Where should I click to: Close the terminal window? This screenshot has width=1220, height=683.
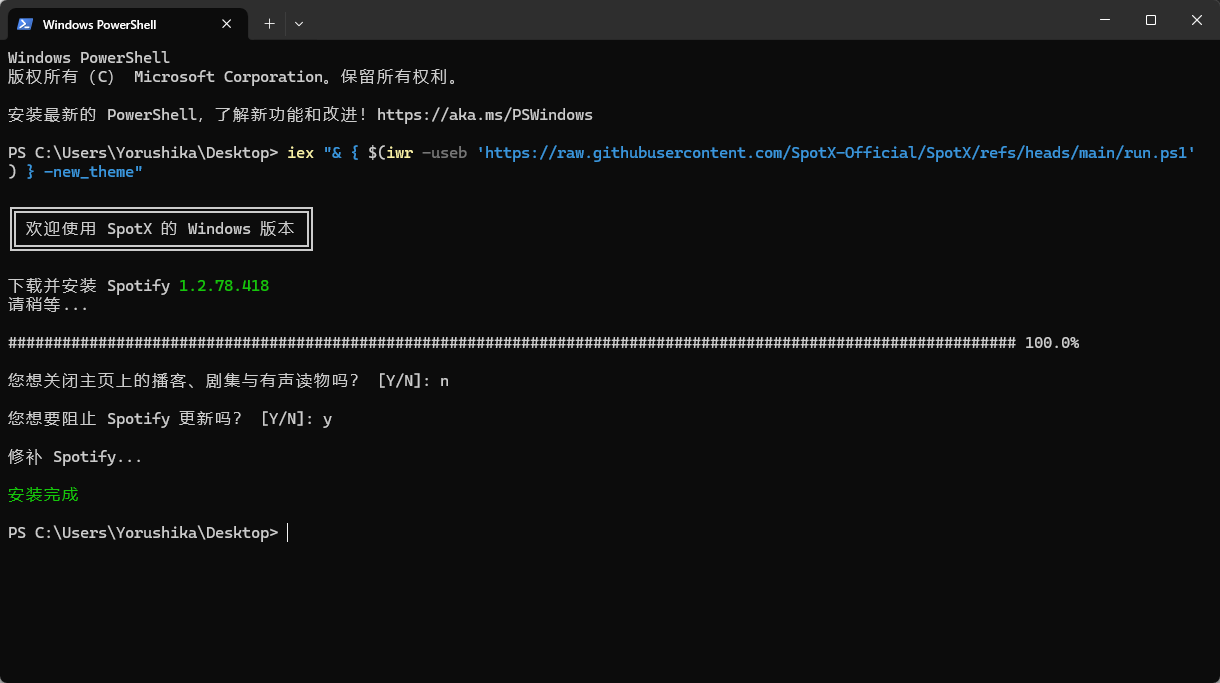1196,20
